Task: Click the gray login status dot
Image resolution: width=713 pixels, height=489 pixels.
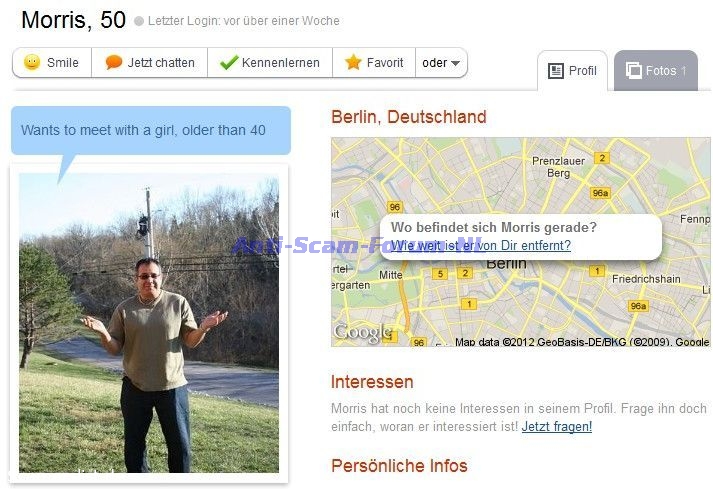Action: [x=139, y=21]
